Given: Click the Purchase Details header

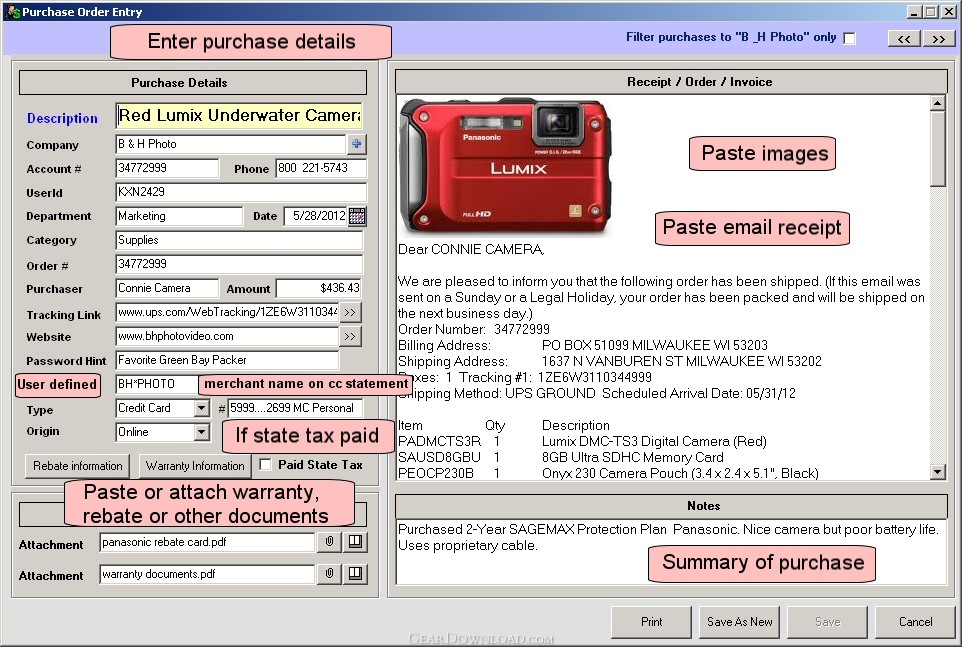Looking at the screenshot, I should (x=193, y=83).
